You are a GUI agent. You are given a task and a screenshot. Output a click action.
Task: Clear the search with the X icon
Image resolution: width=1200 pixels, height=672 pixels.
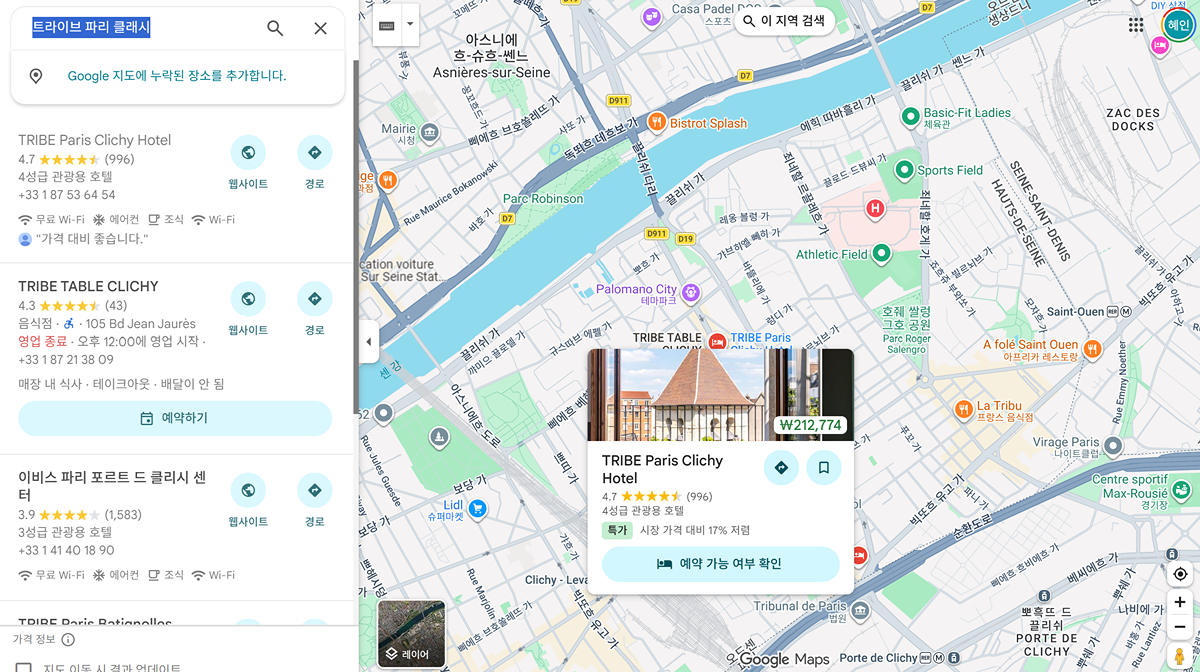click(320, 28)
